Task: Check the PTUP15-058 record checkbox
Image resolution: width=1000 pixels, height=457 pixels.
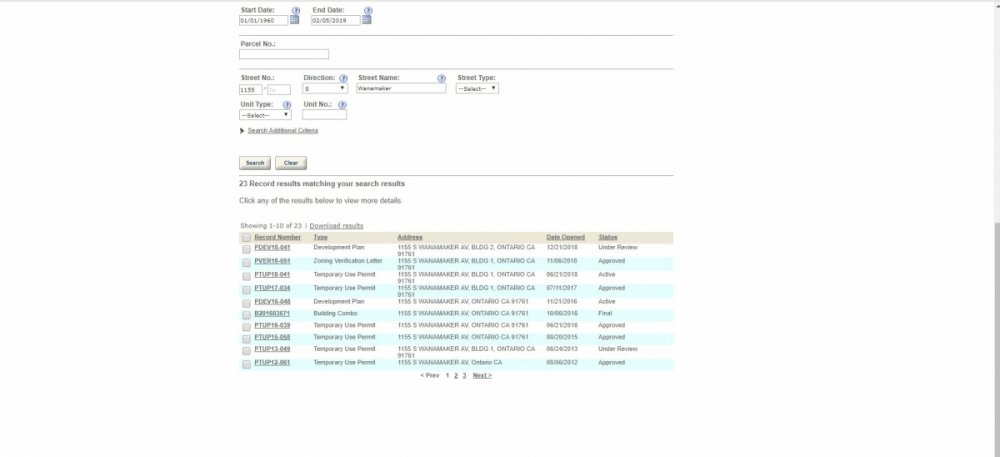Action: coord(246,339)
